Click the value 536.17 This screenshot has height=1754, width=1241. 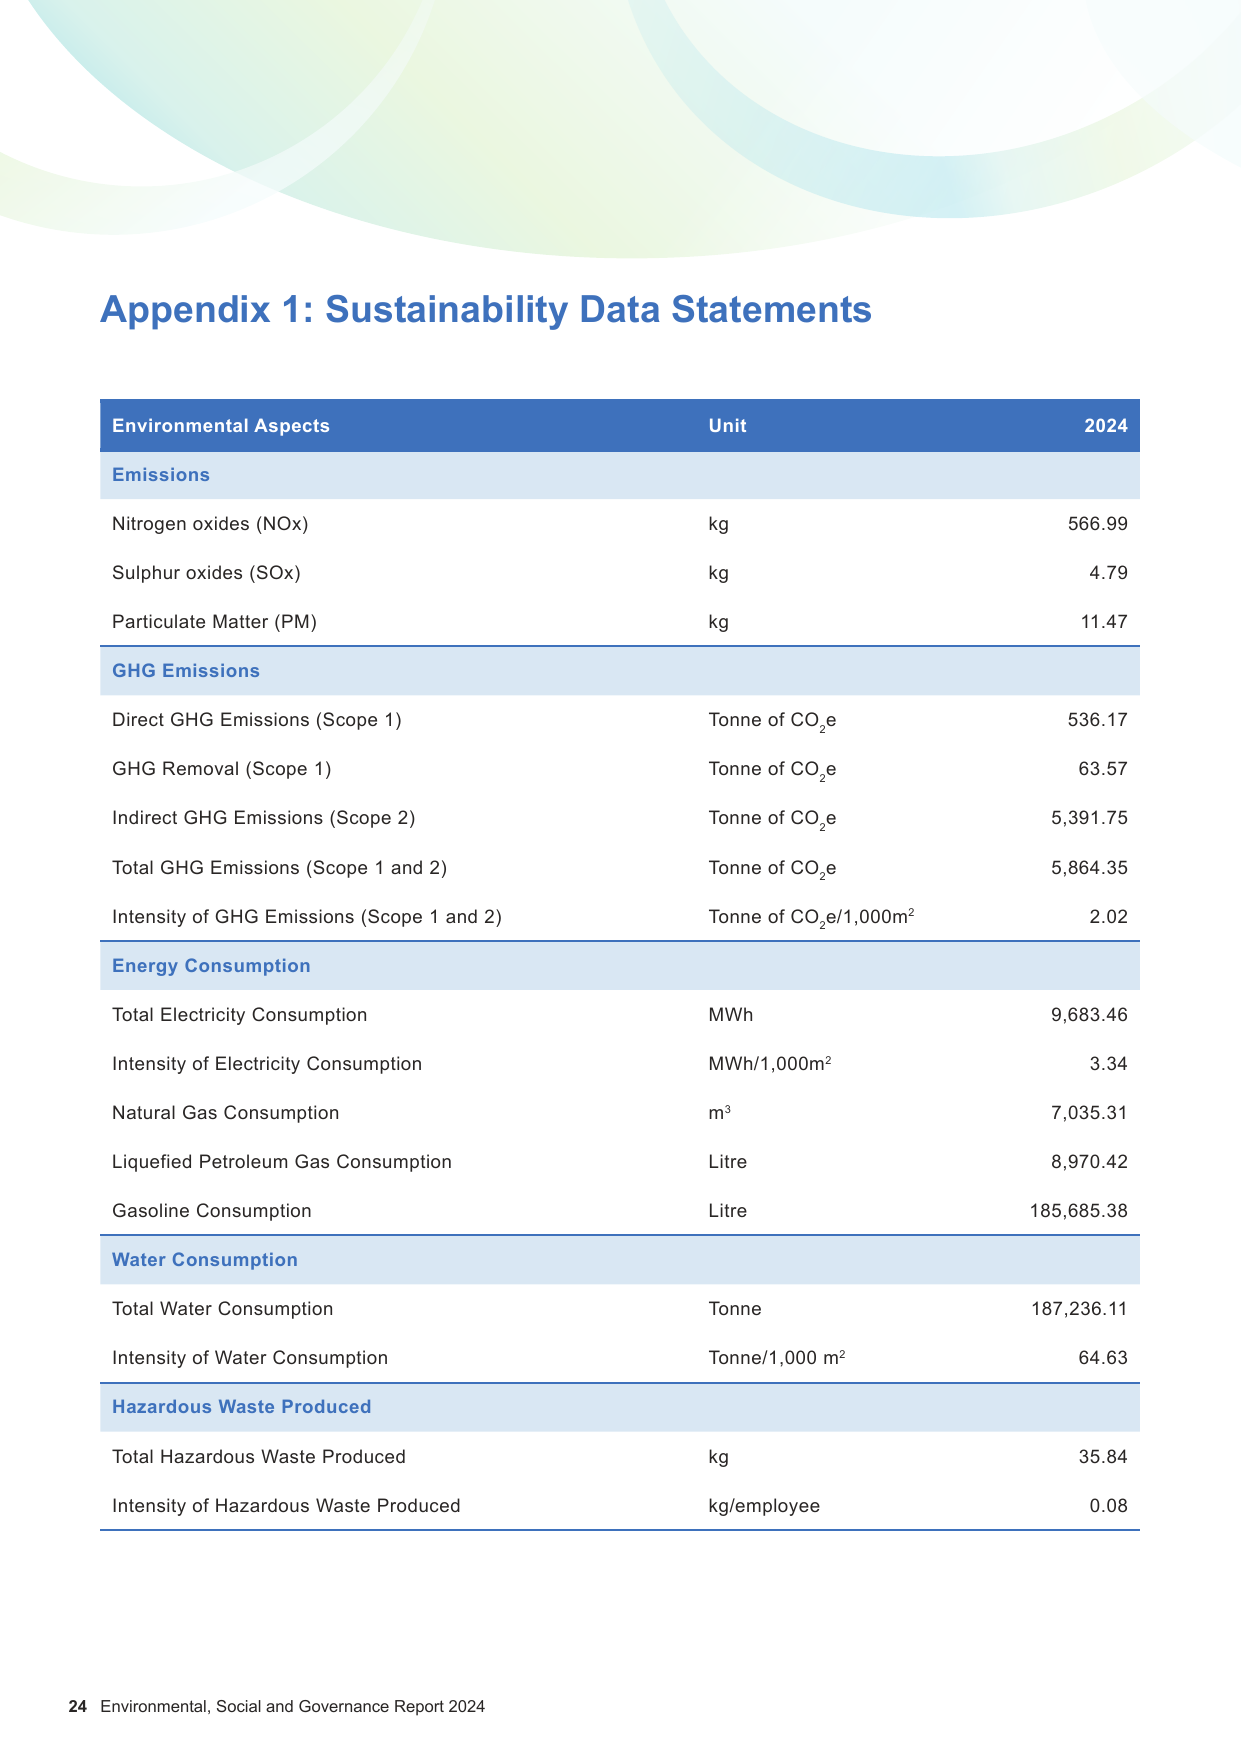[x=1098, y=720]
